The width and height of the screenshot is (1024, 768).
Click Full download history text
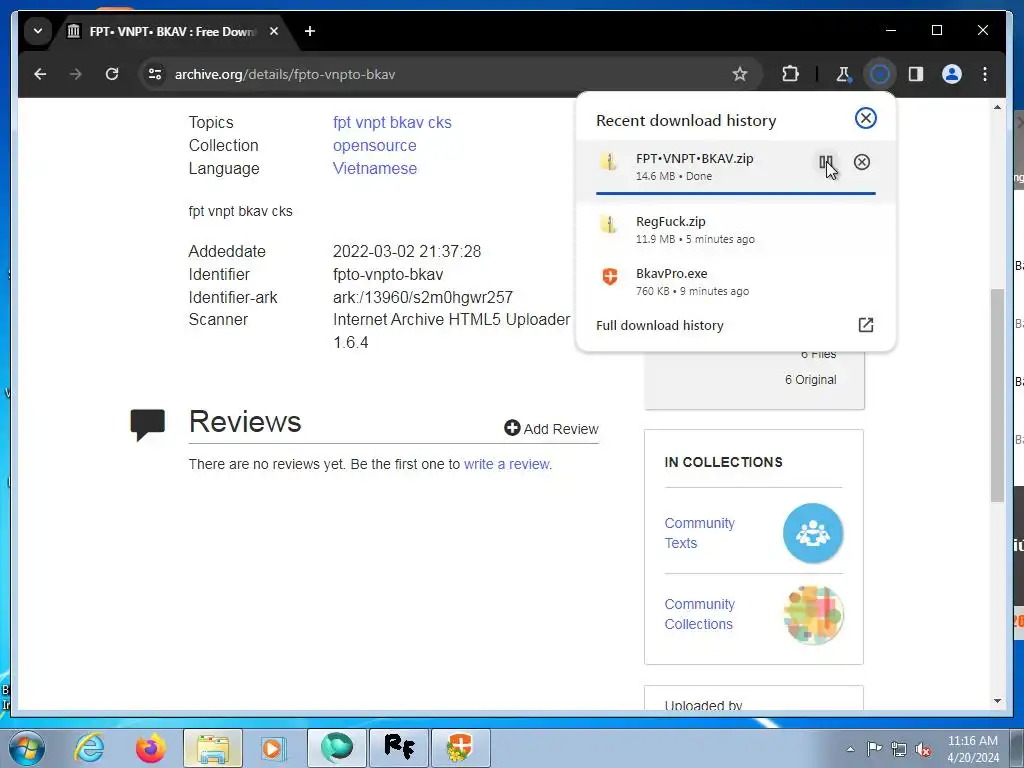660,325
